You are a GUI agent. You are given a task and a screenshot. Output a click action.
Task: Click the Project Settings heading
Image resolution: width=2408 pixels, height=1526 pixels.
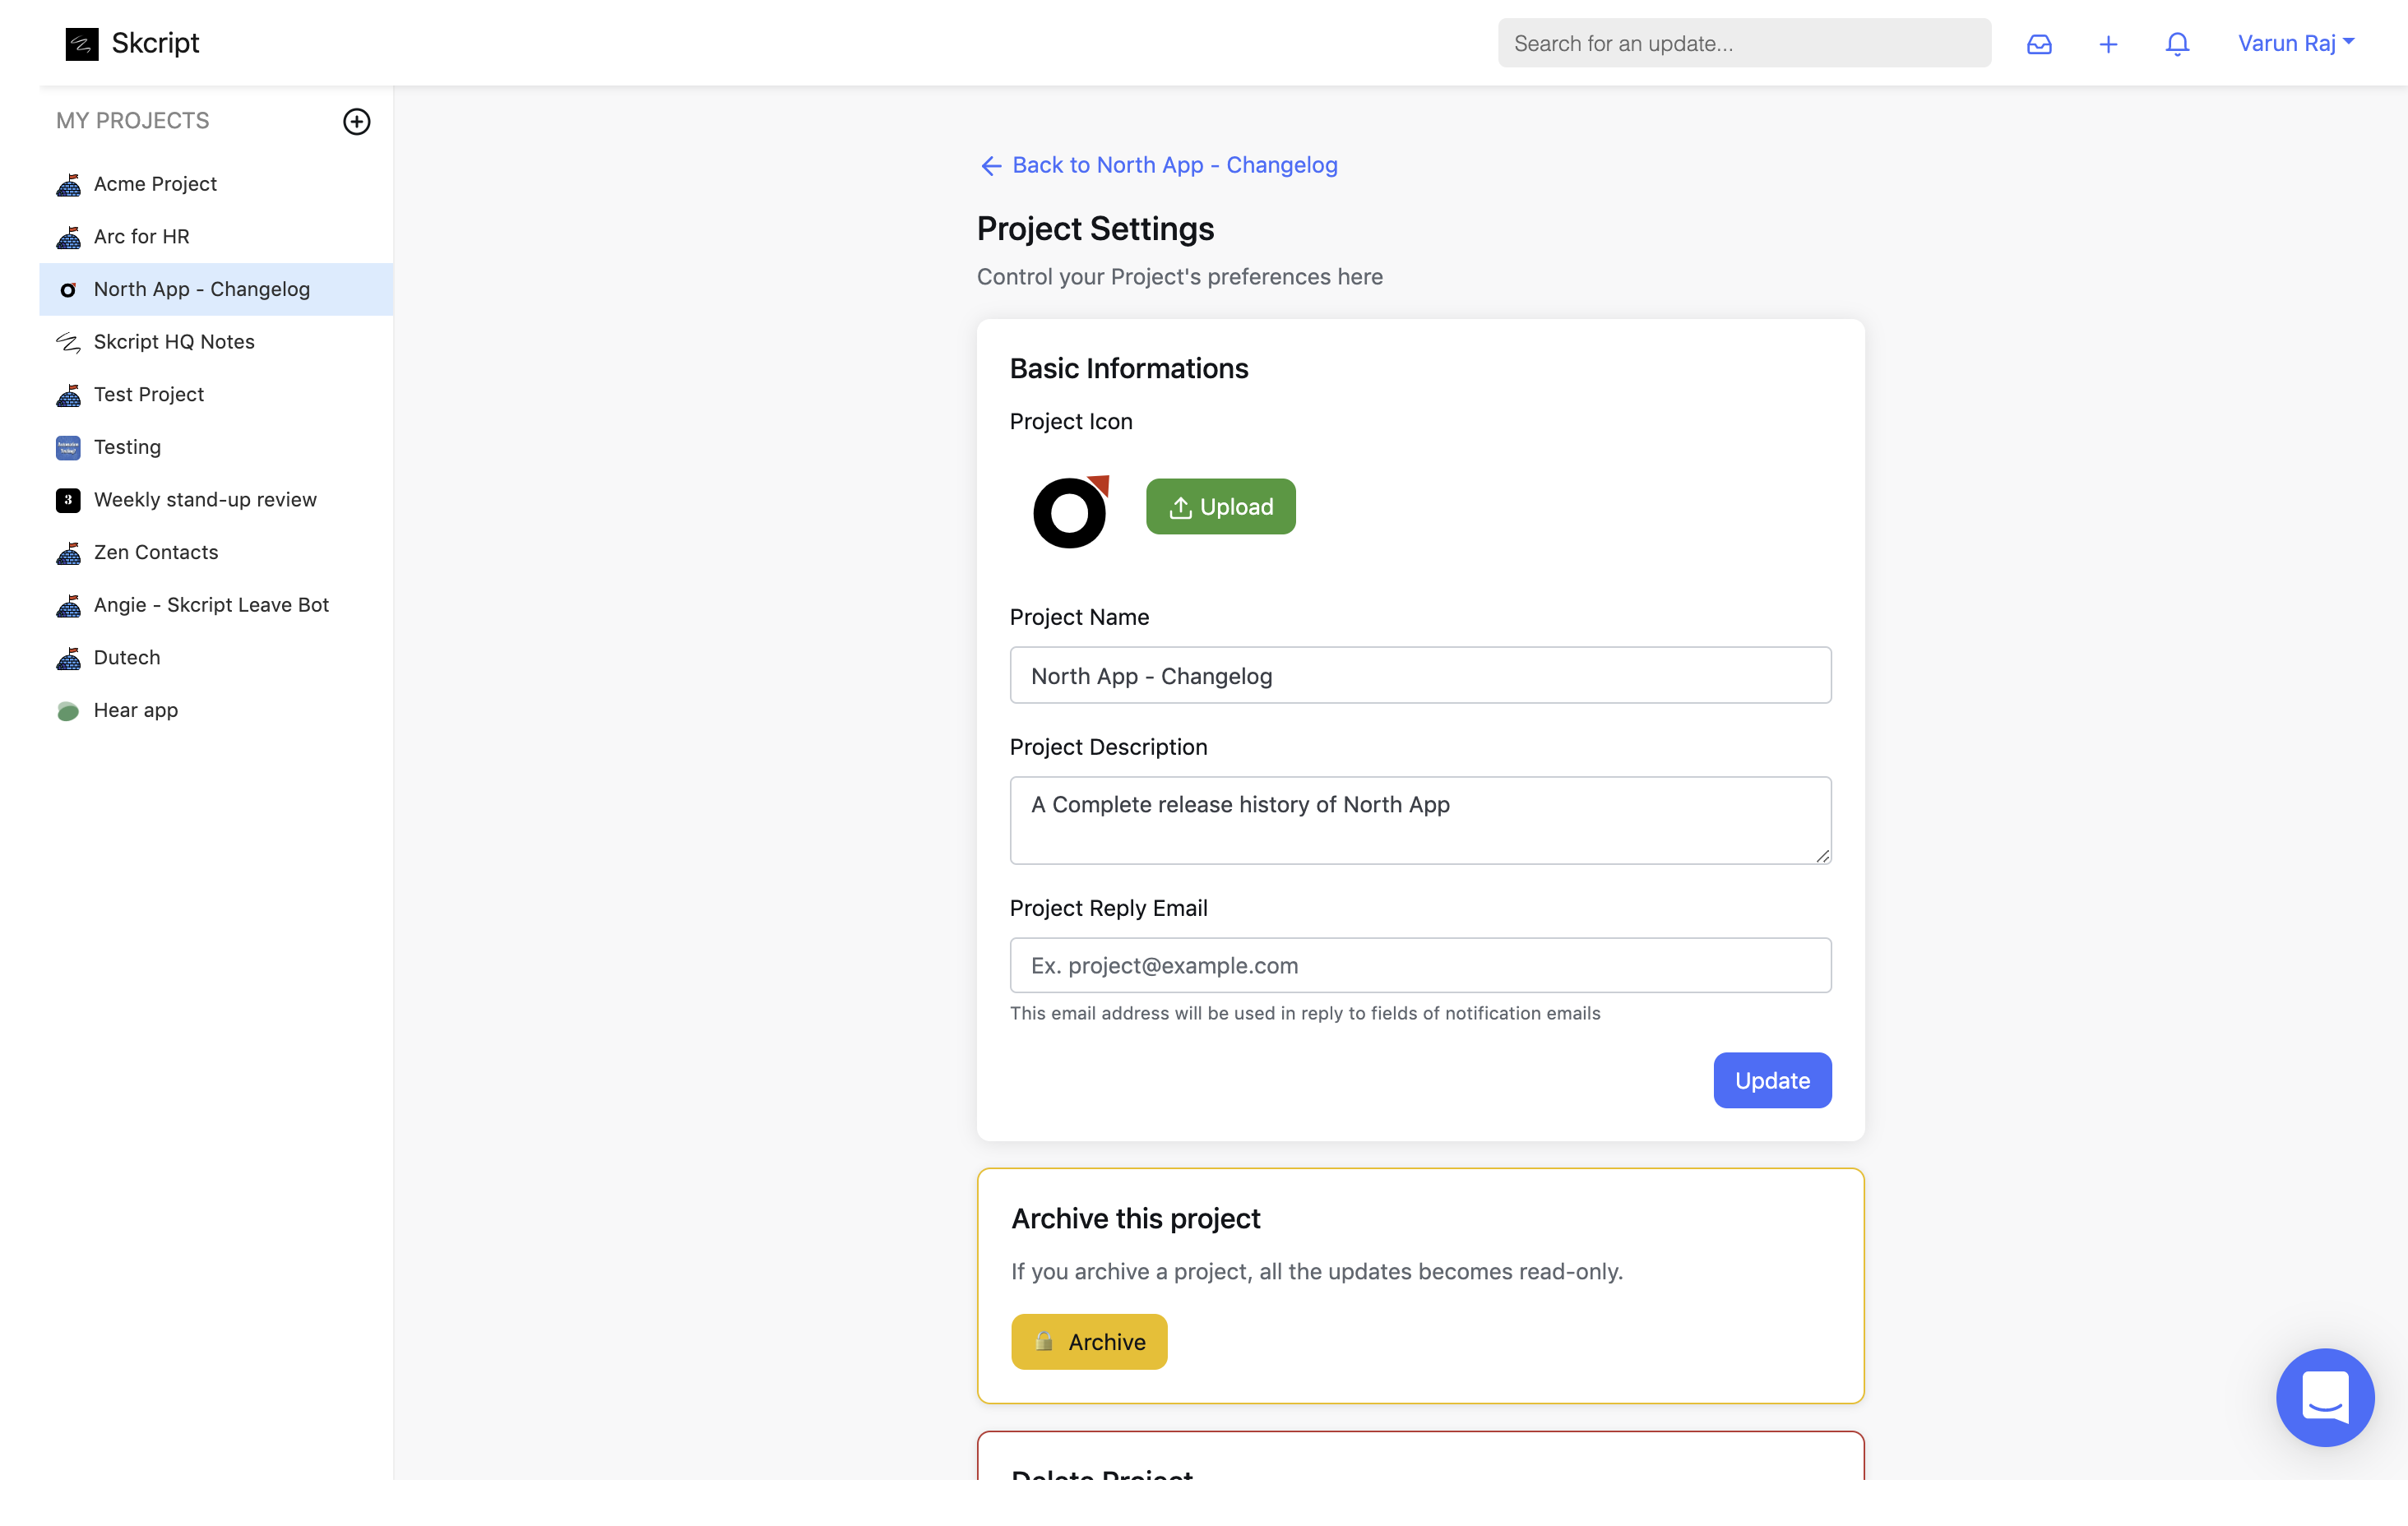[1095, 229]
